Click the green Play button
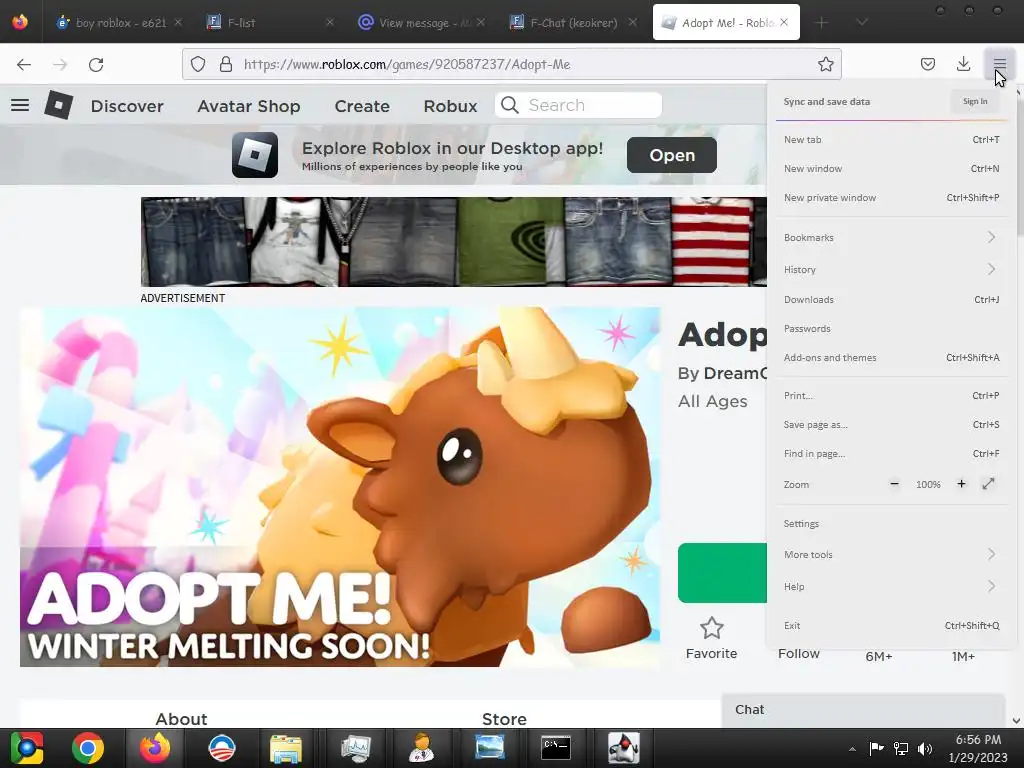 (722, 573)
